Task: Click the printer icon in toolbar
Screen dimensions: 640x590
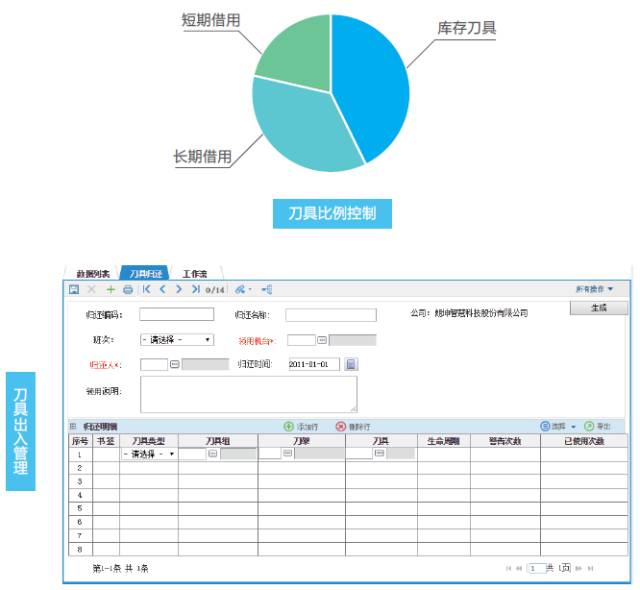Action: pyautogui.click(x=128, y=290)
